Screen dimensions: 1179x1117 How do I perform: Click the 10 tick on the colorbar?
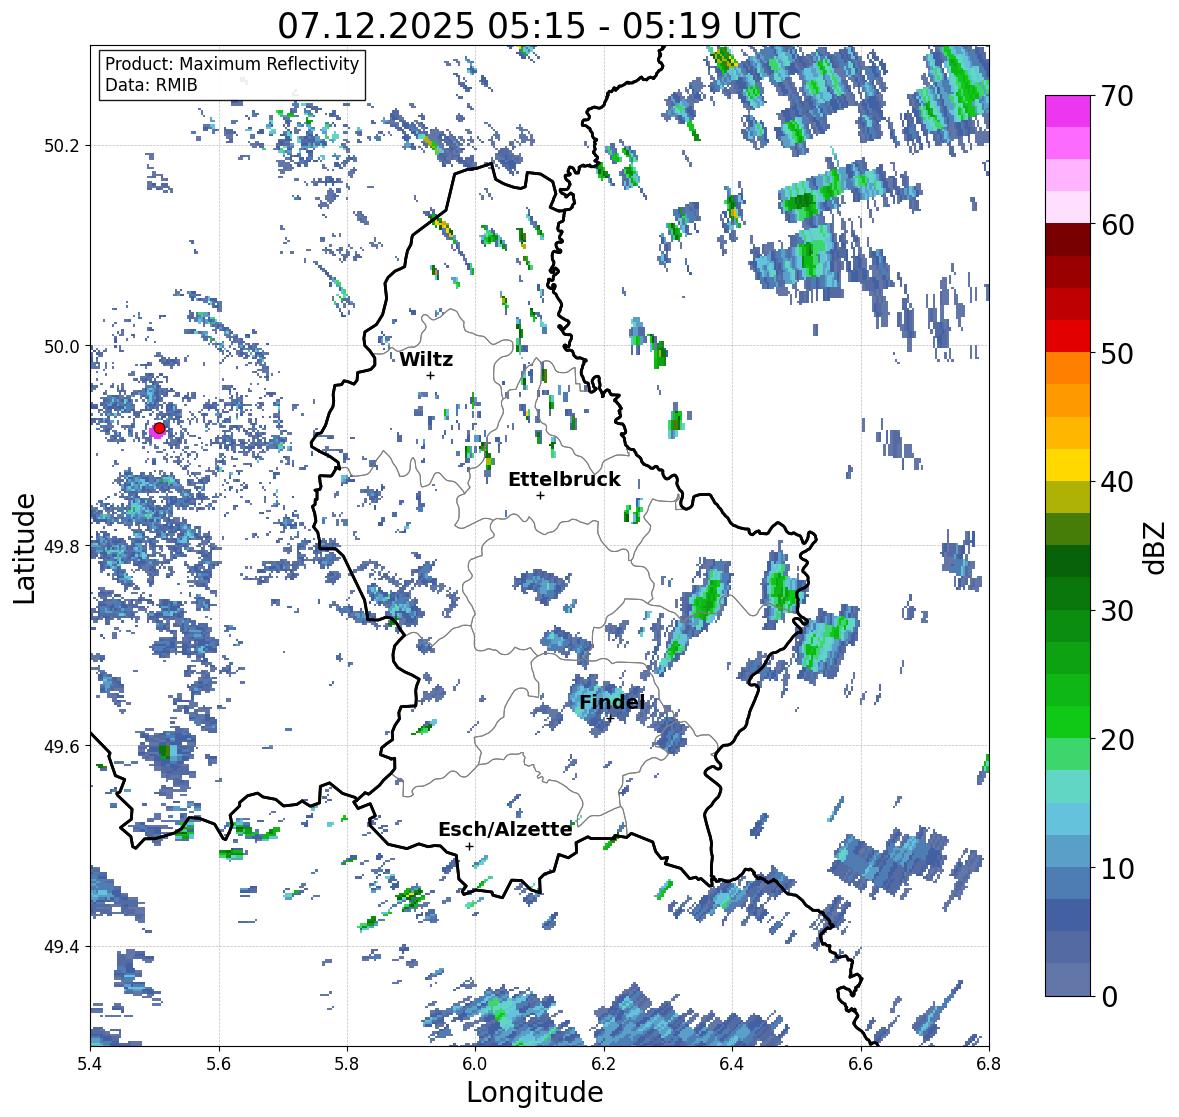point(1117,867)
